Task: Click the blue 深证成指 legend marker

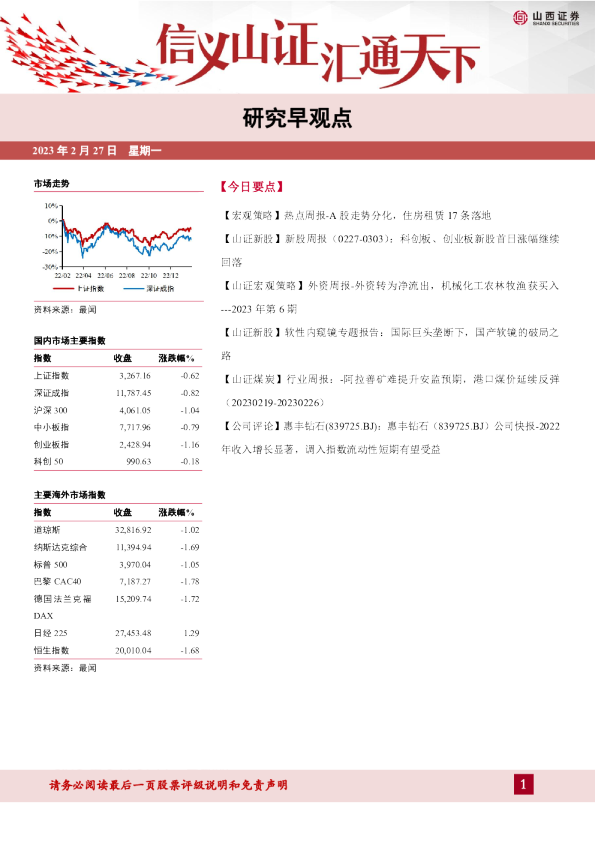Action: pyautogui.click(x=134, y=289)
